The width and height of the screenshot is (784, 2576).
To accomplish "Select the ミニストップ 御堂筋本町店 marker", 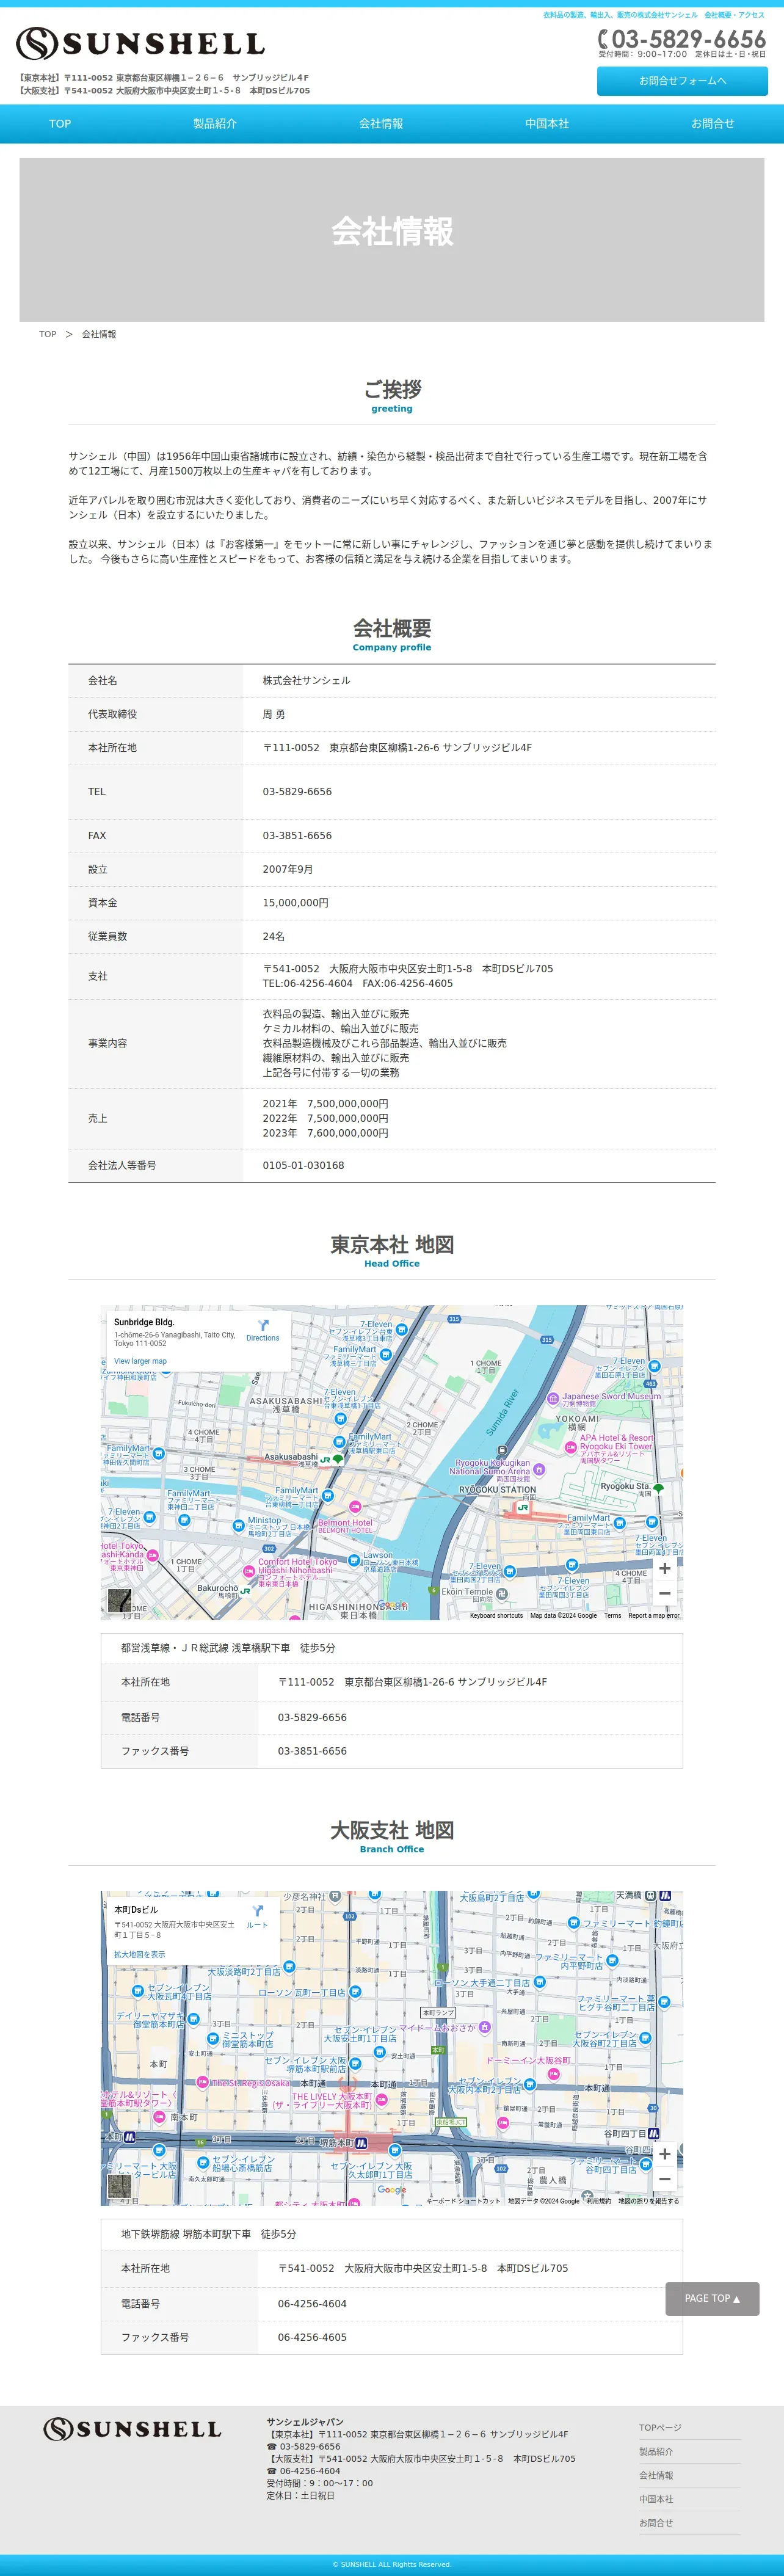I will pyautogui.click(x=212, y=2039).
